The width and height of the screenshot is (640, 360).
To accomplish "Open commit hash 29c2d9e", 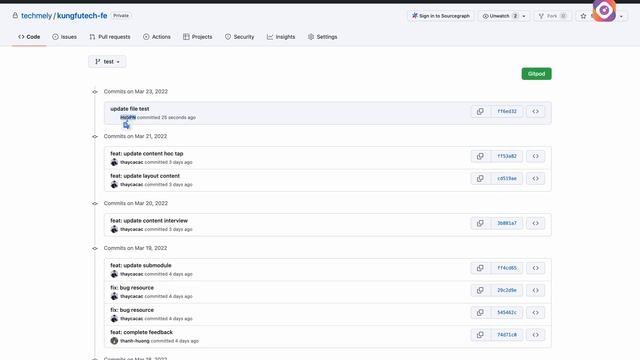I will [507, 290].
